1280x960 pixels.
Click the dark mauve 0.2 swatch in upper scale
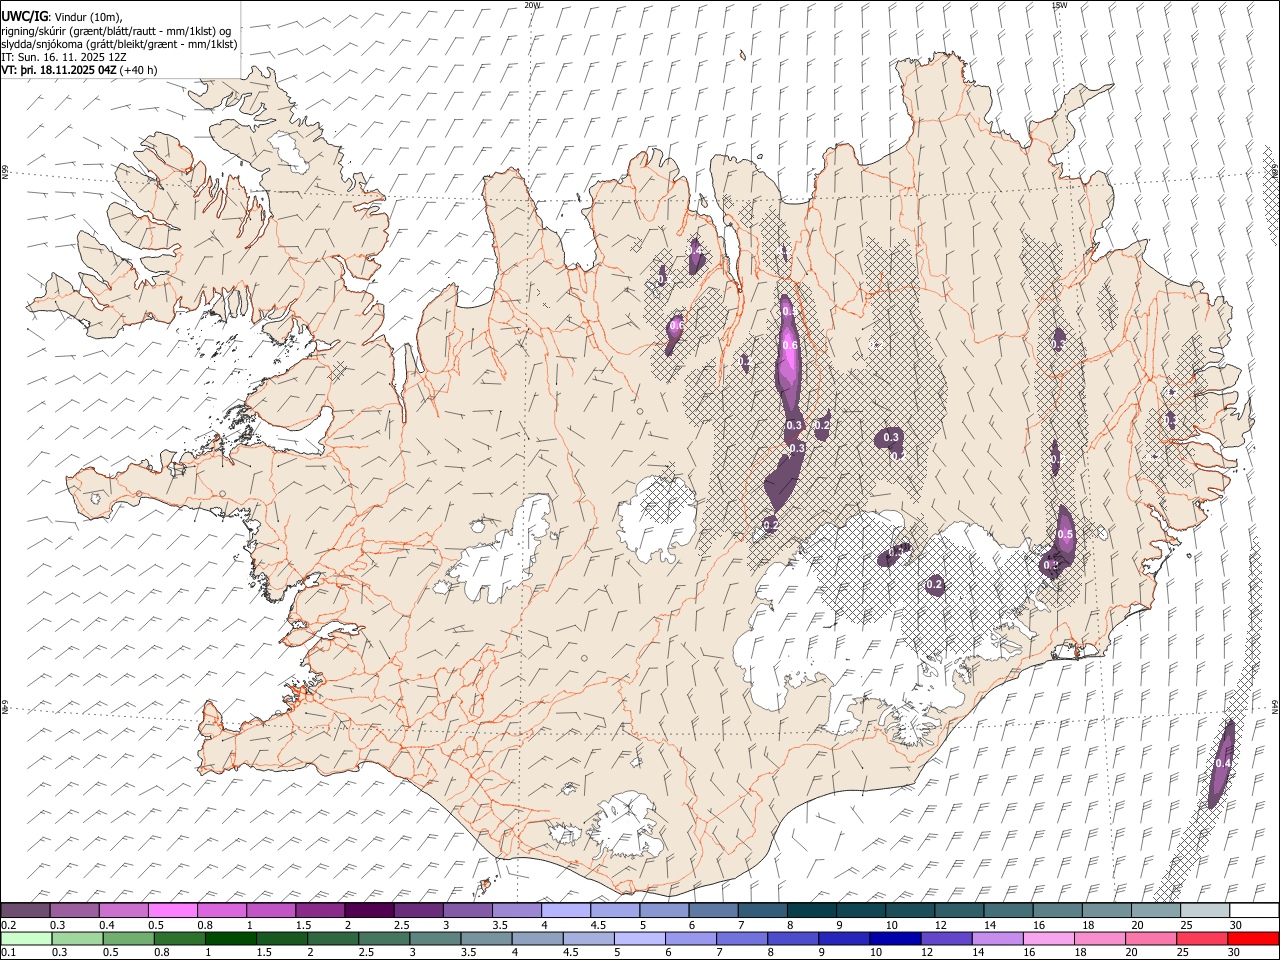[25, 910]
